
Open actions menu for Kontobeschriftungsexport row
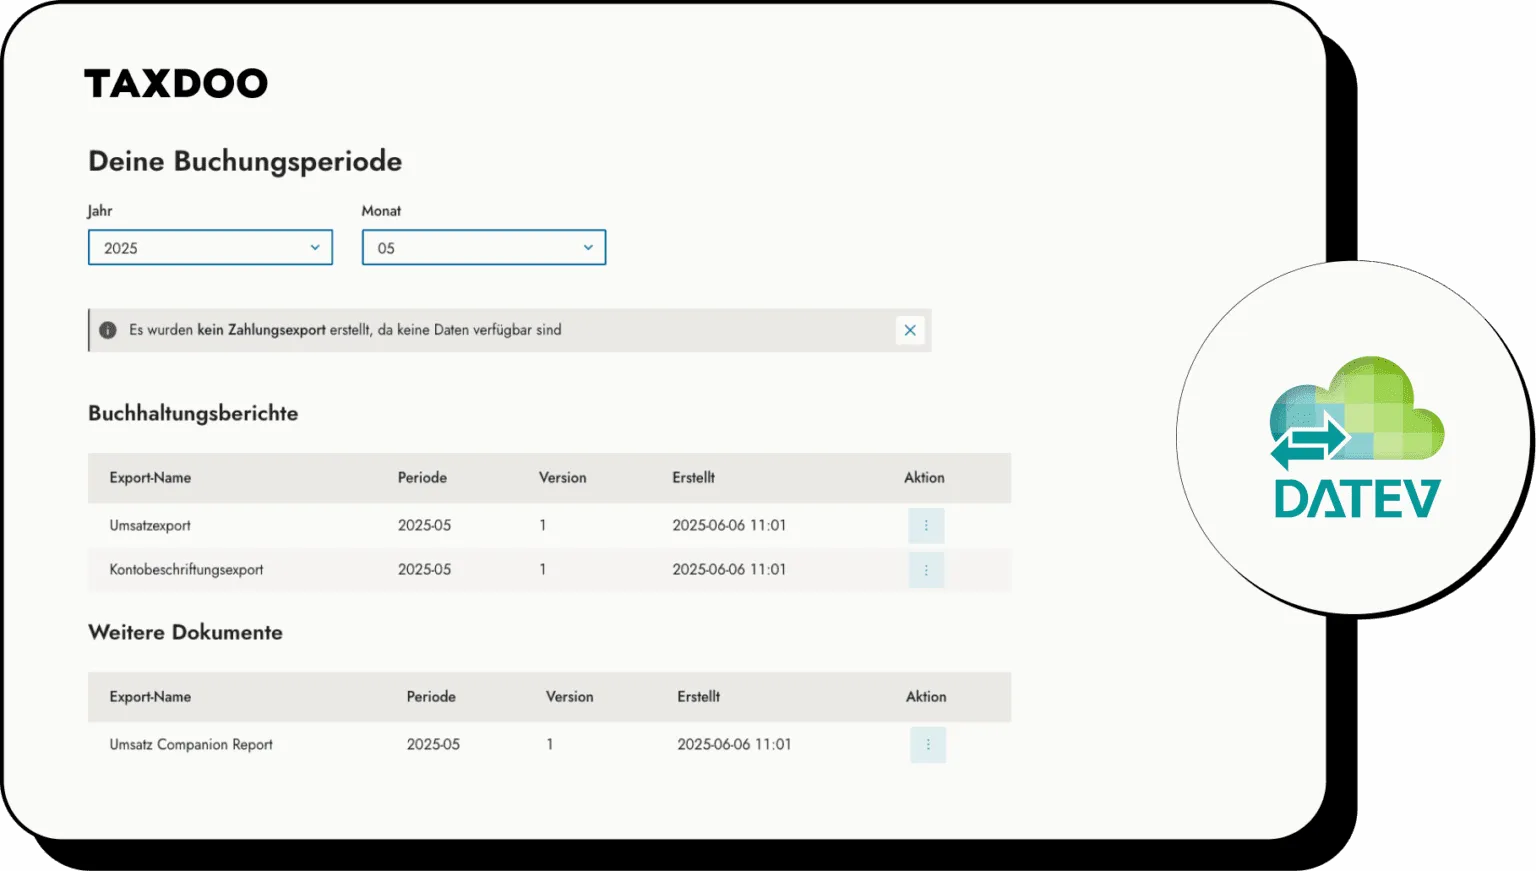pyautogui.click(x=926, y=570)
